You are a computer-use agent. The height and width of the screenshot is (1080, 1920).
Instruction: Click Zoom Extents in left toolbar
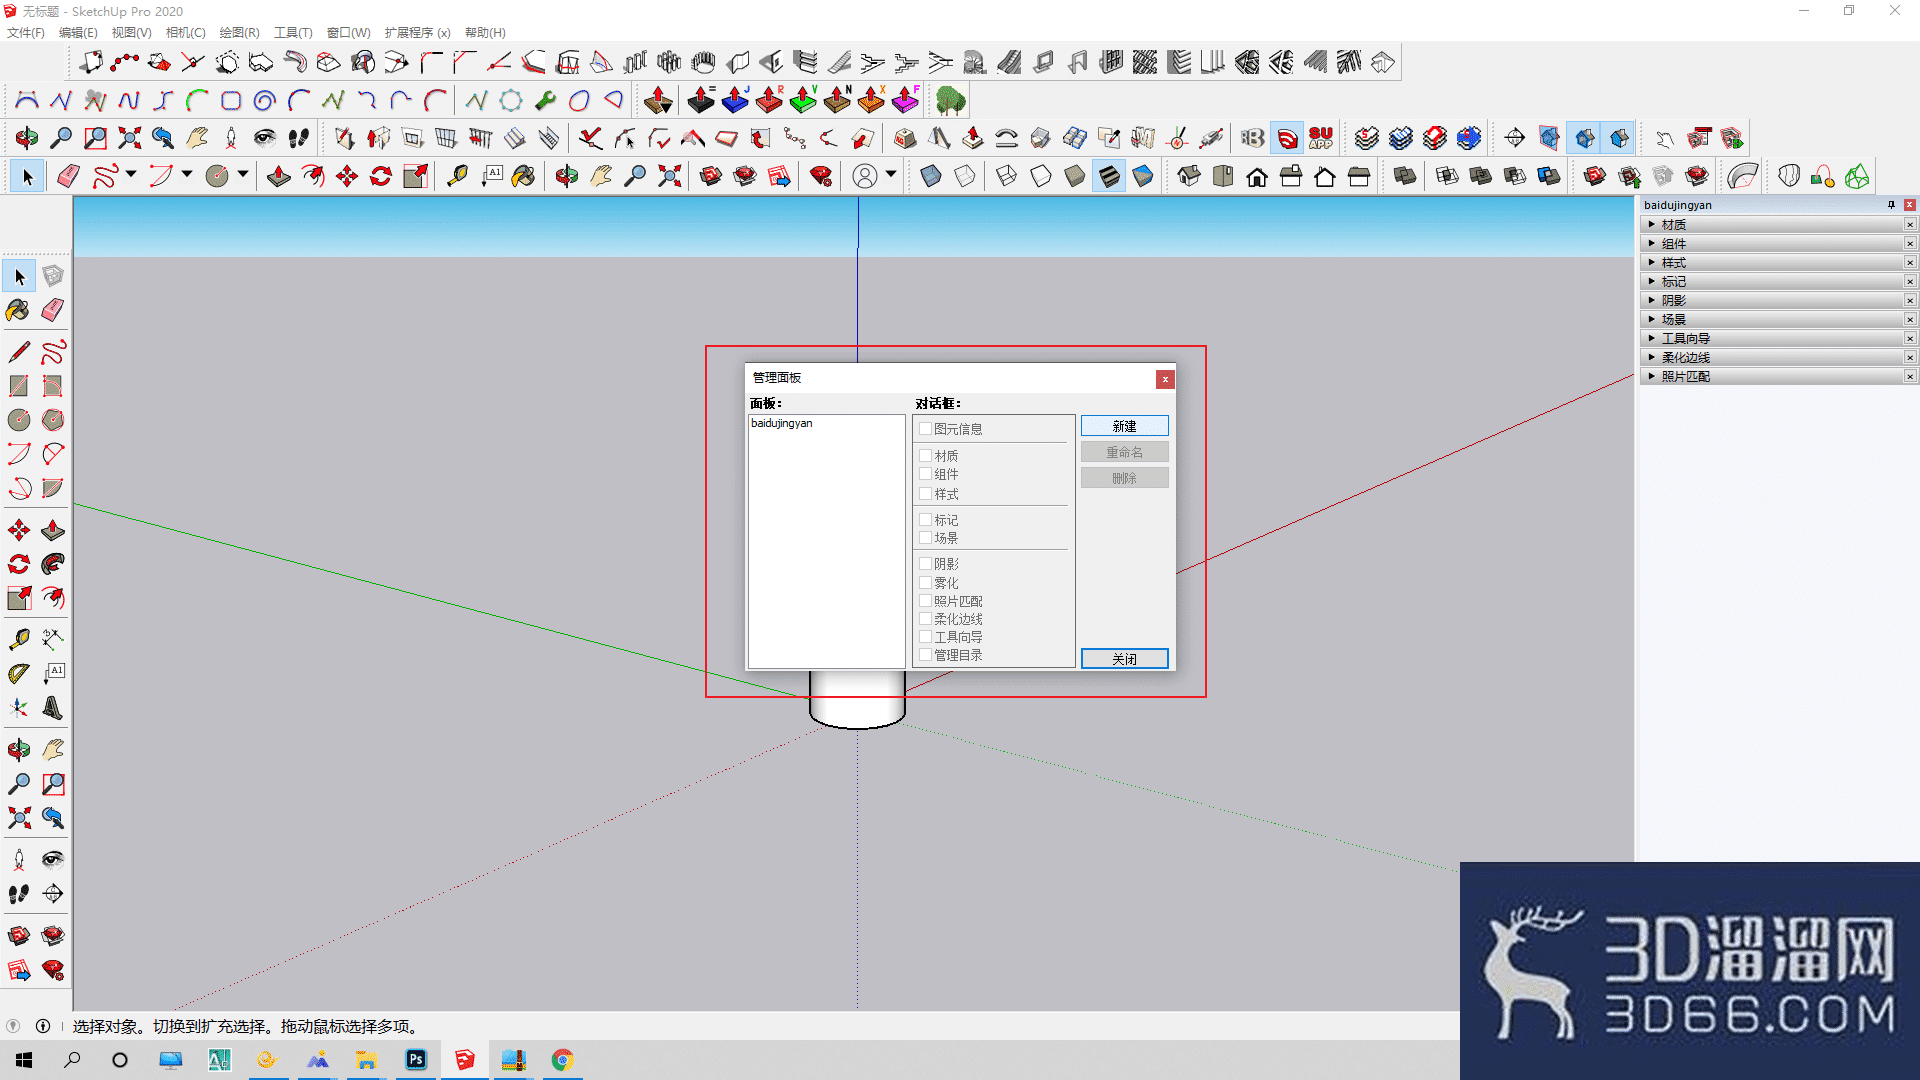click(19, 817)
